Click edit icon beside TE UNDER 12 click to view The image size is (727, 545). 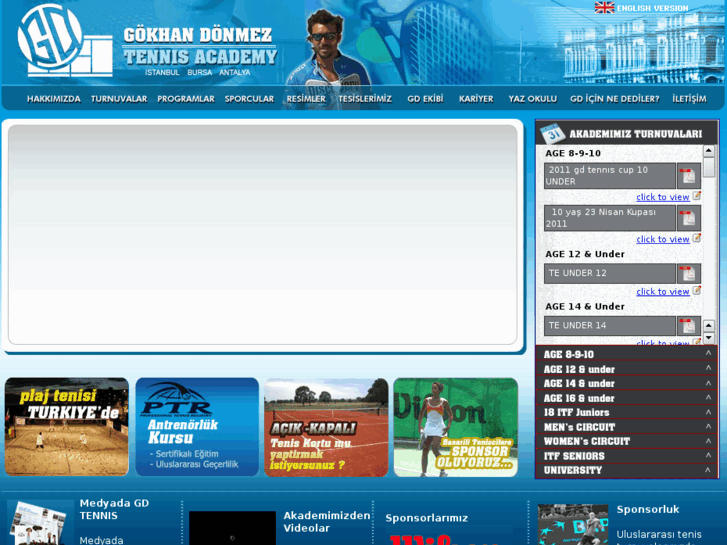(x=696, y=290)
